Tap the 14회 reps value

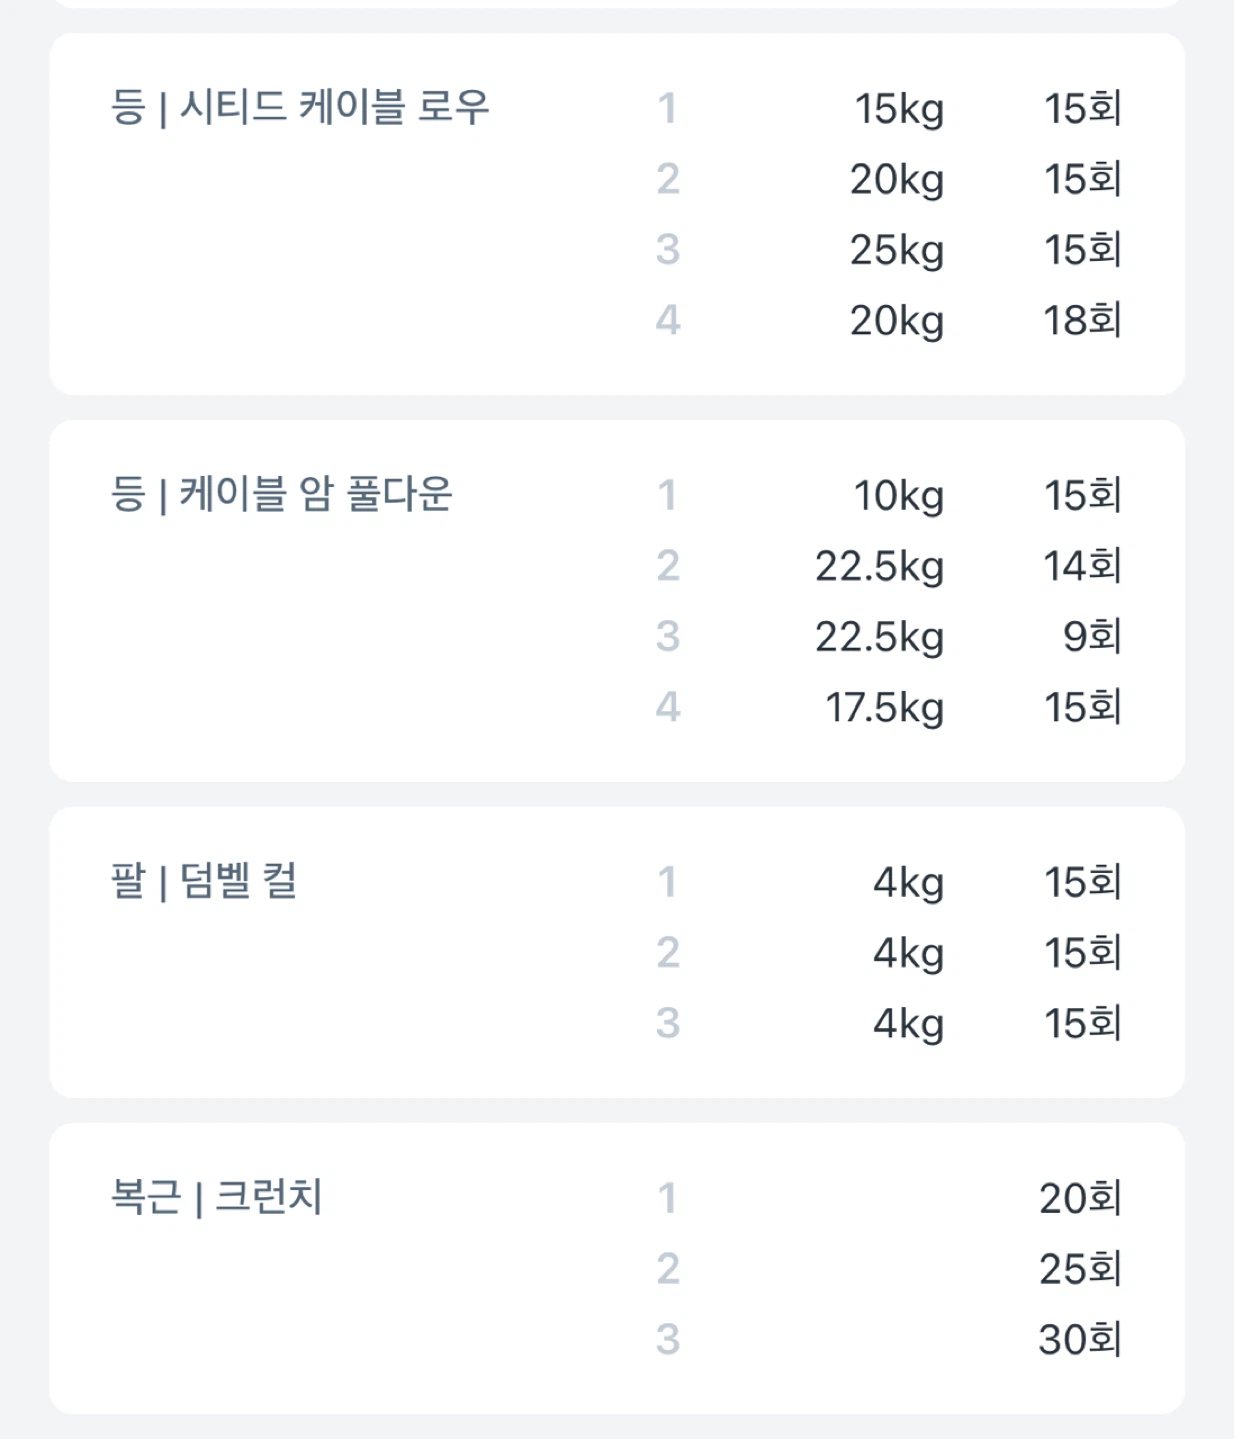pos(1083,566)
